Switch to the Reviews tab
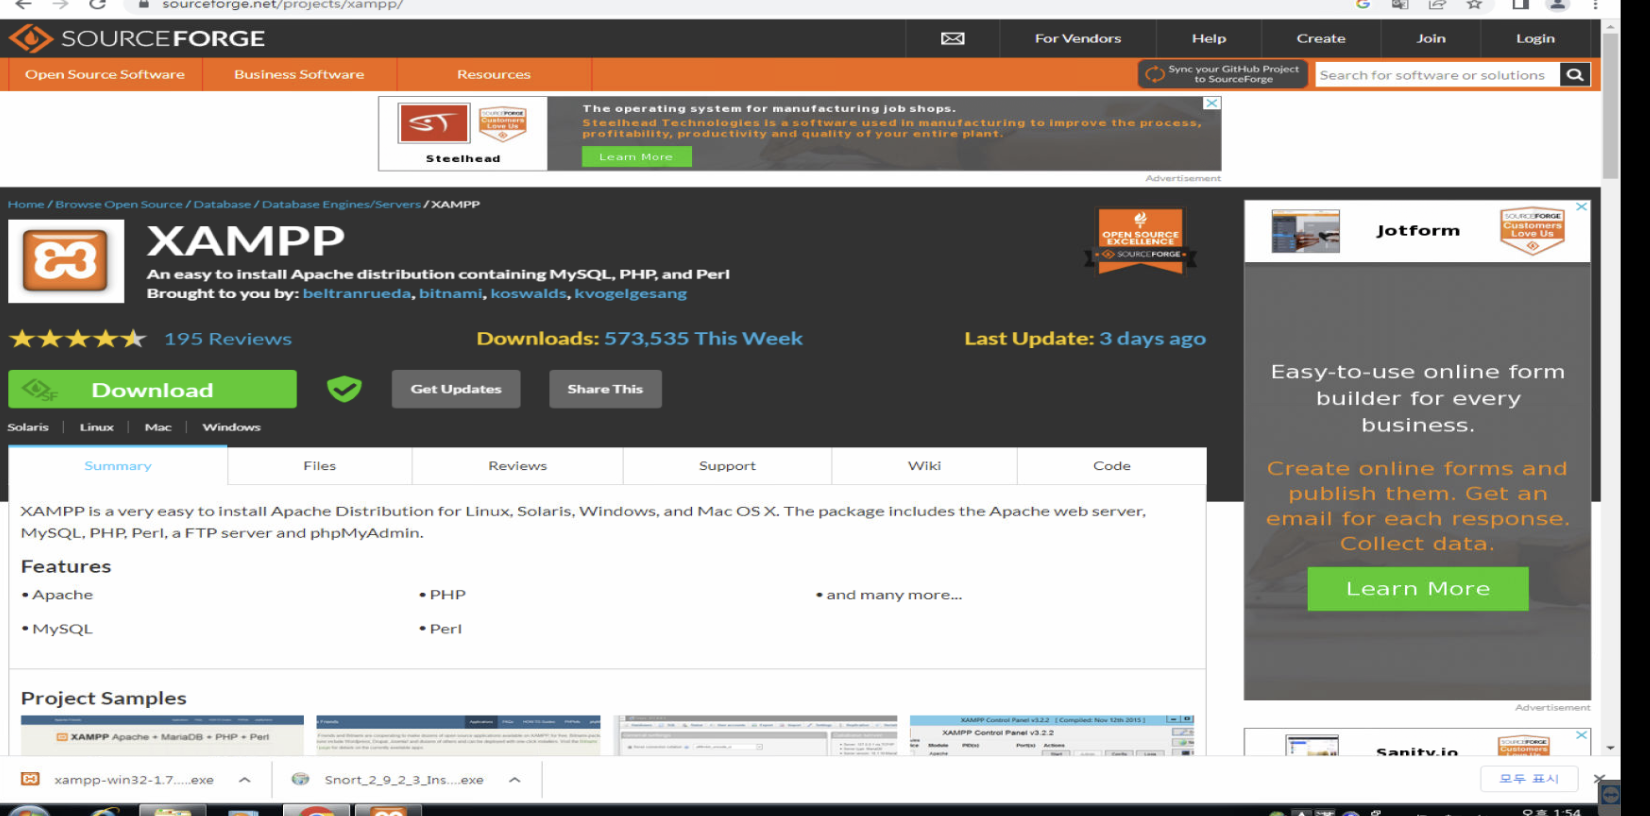Image resolution: width=1650 pixels, height=816 pixels. point(518,466)
